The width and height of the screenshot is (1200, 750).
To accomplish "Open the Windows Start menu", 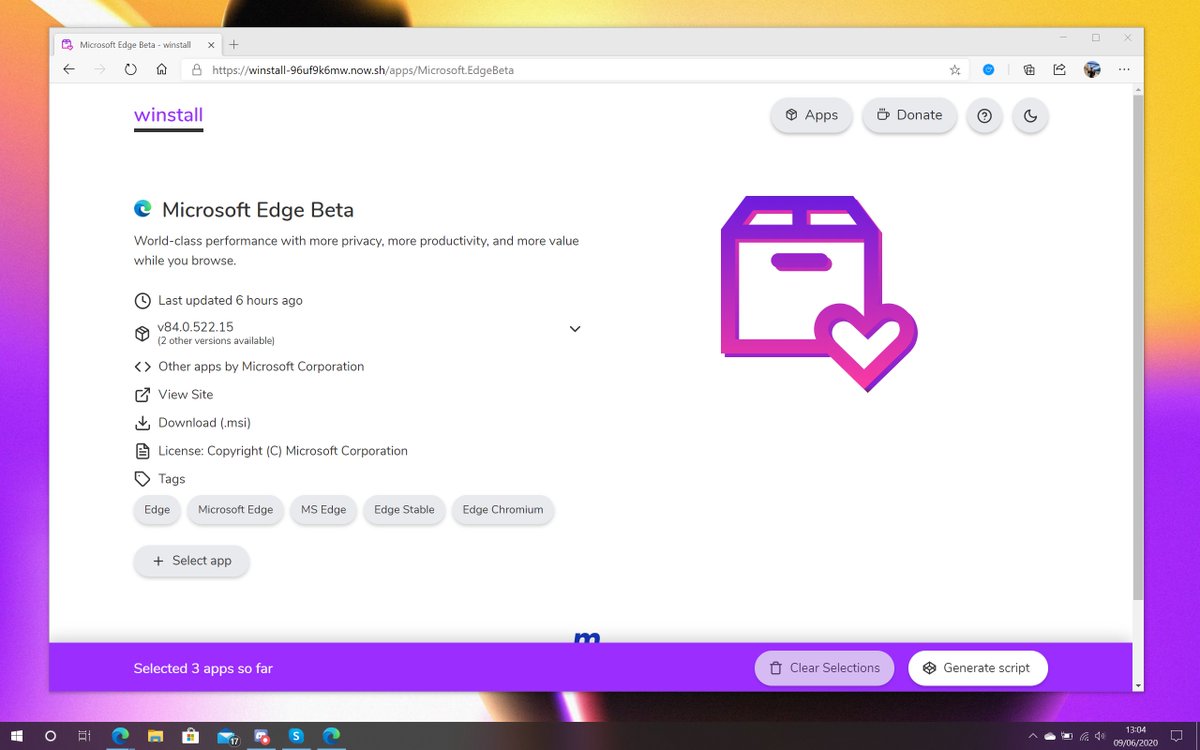I will tap(17, 736).
